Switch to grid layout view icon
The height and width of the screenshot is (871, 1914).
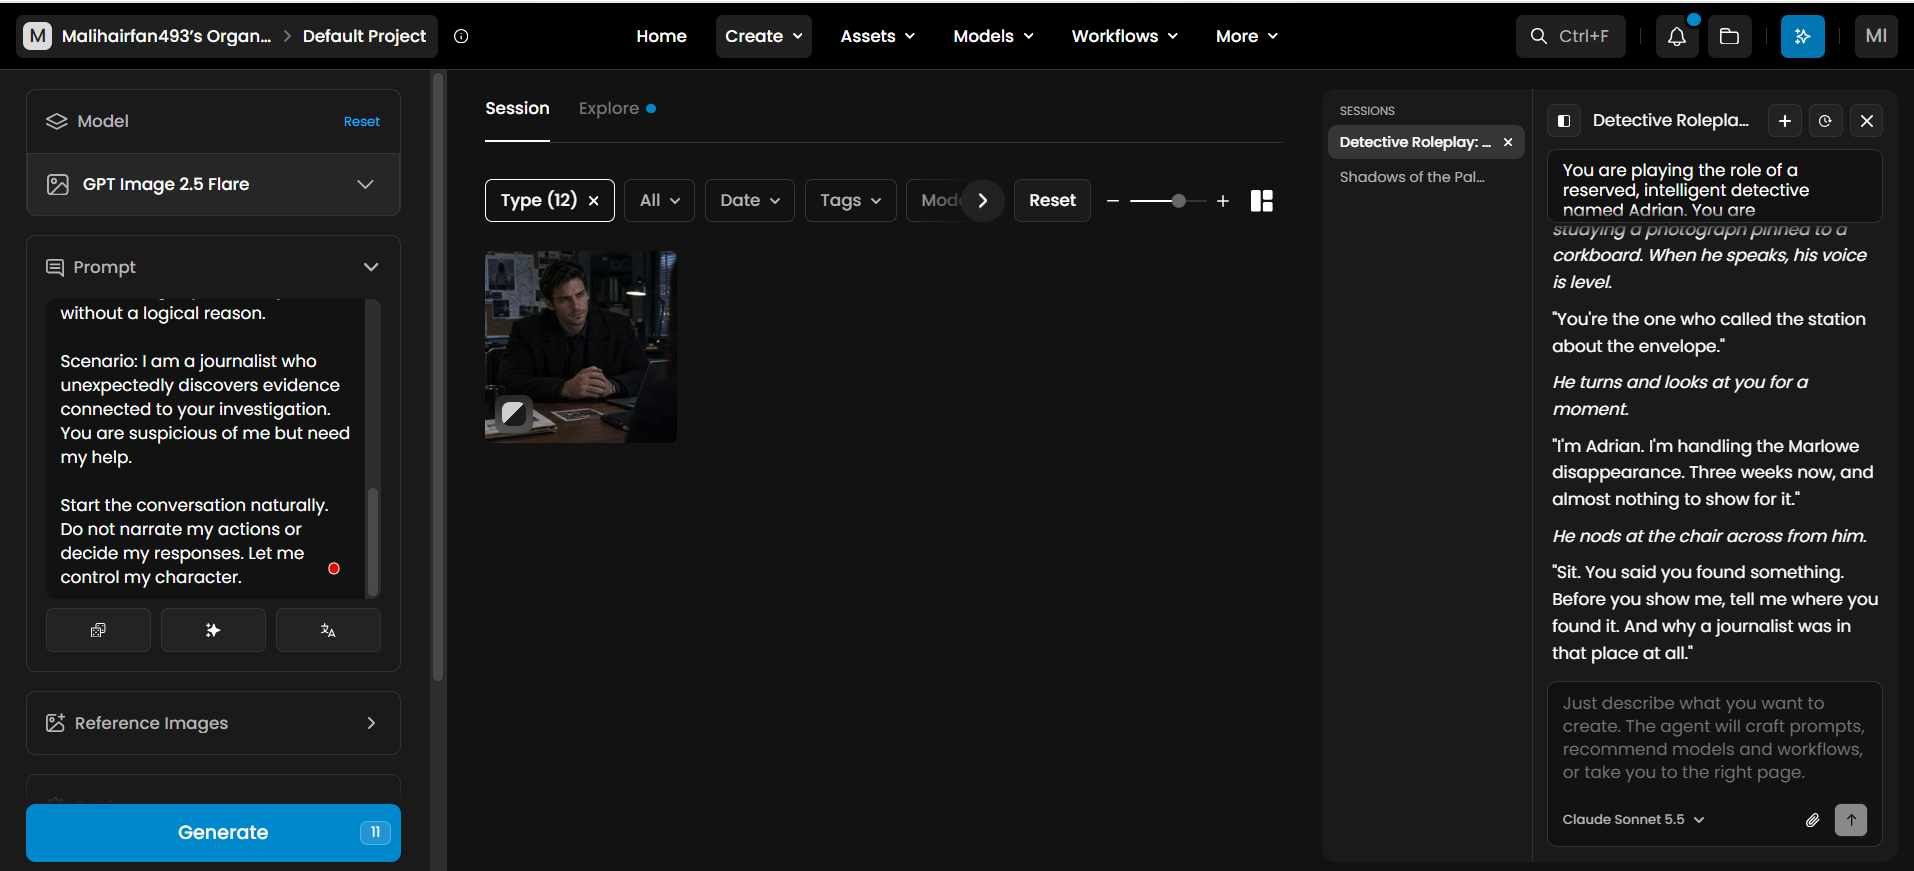tap(1262, 201)
